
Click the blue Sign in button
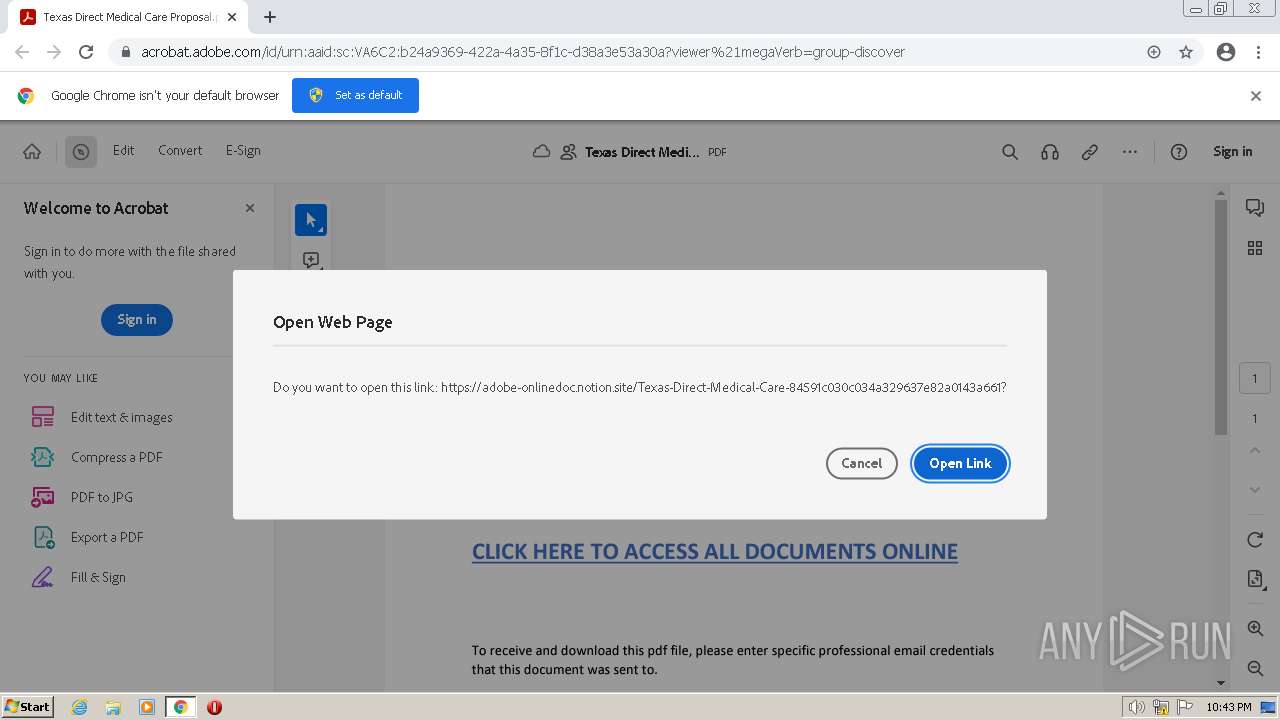coord(137,320)
